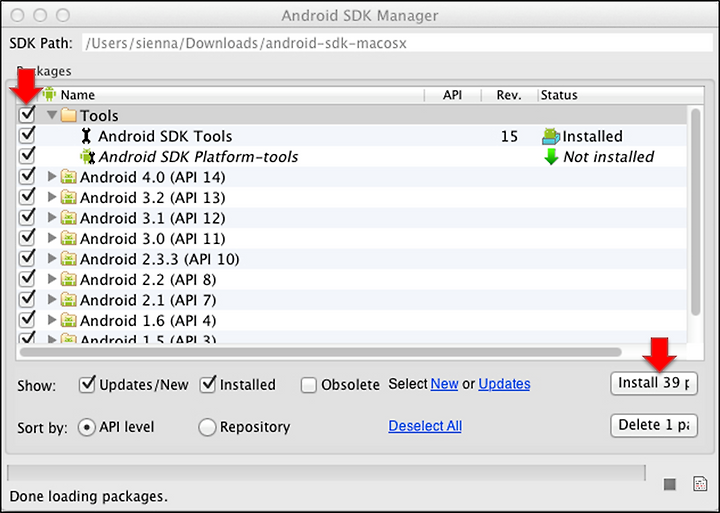This screenshot has width=720, height=513.
Task: Uncheck the Android 2.3.3 (API 10) checkbox
Action: click(27, 257)
